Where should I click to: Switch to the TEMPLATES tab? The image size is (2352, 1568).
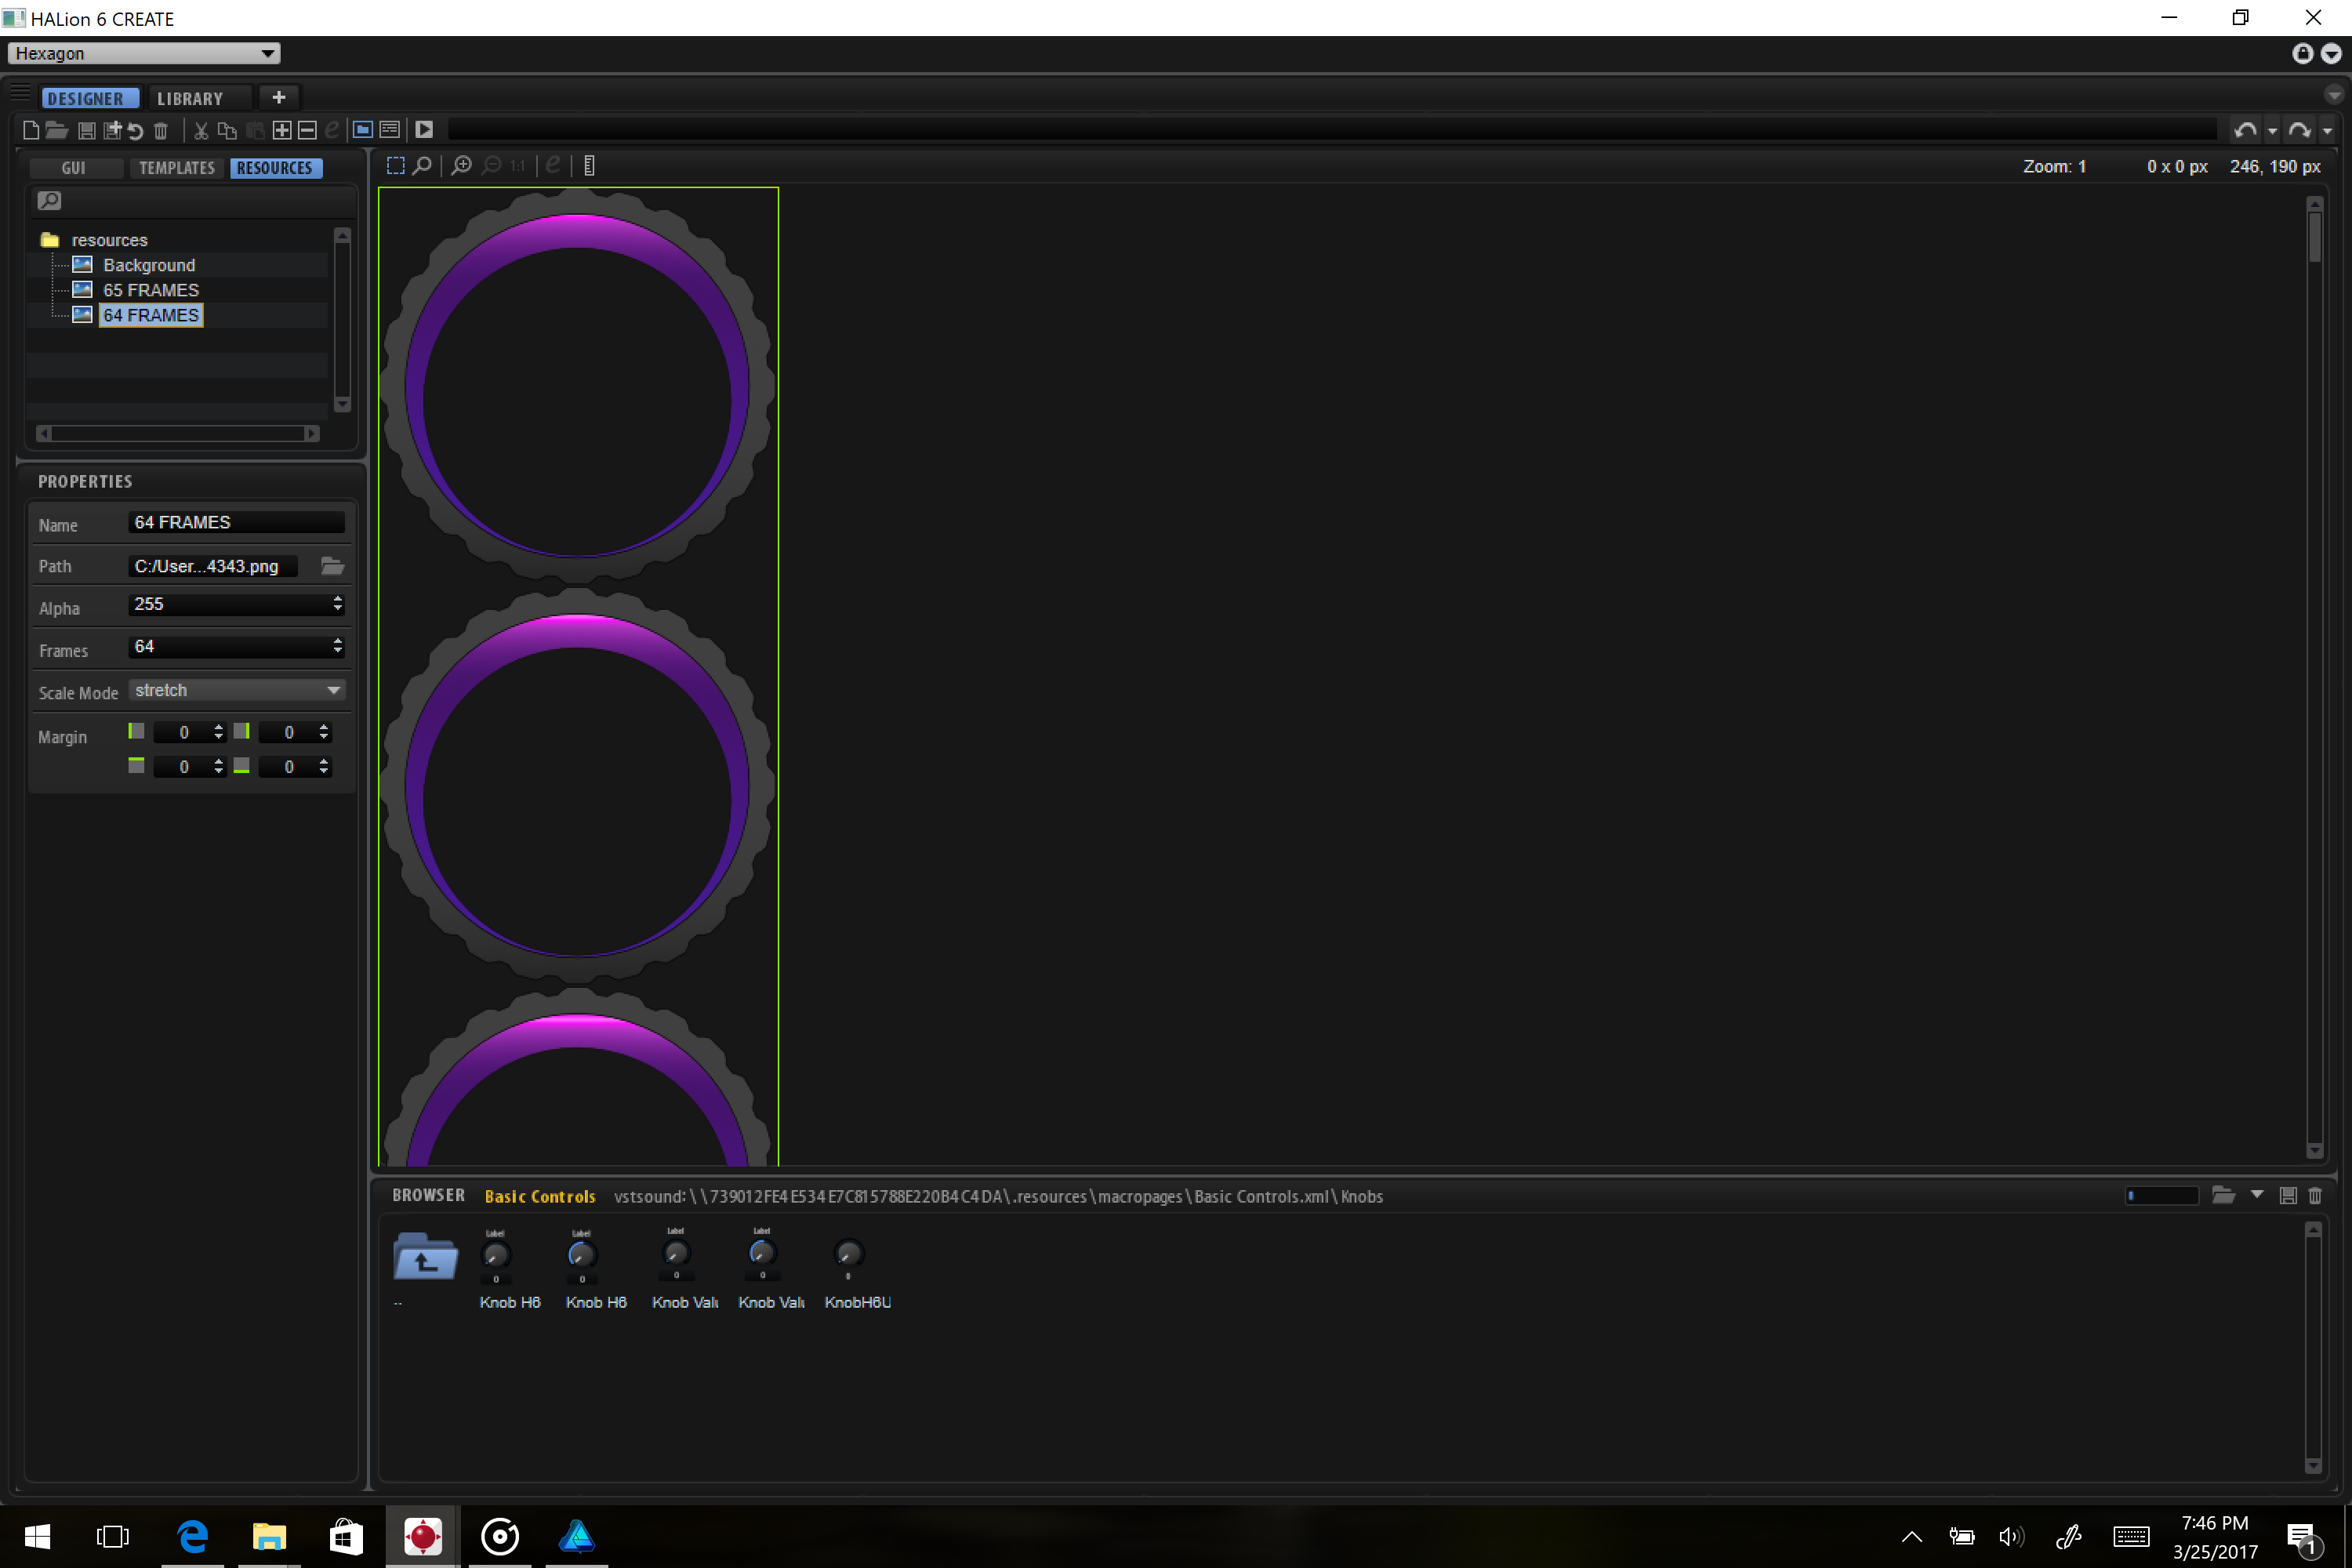177,168
